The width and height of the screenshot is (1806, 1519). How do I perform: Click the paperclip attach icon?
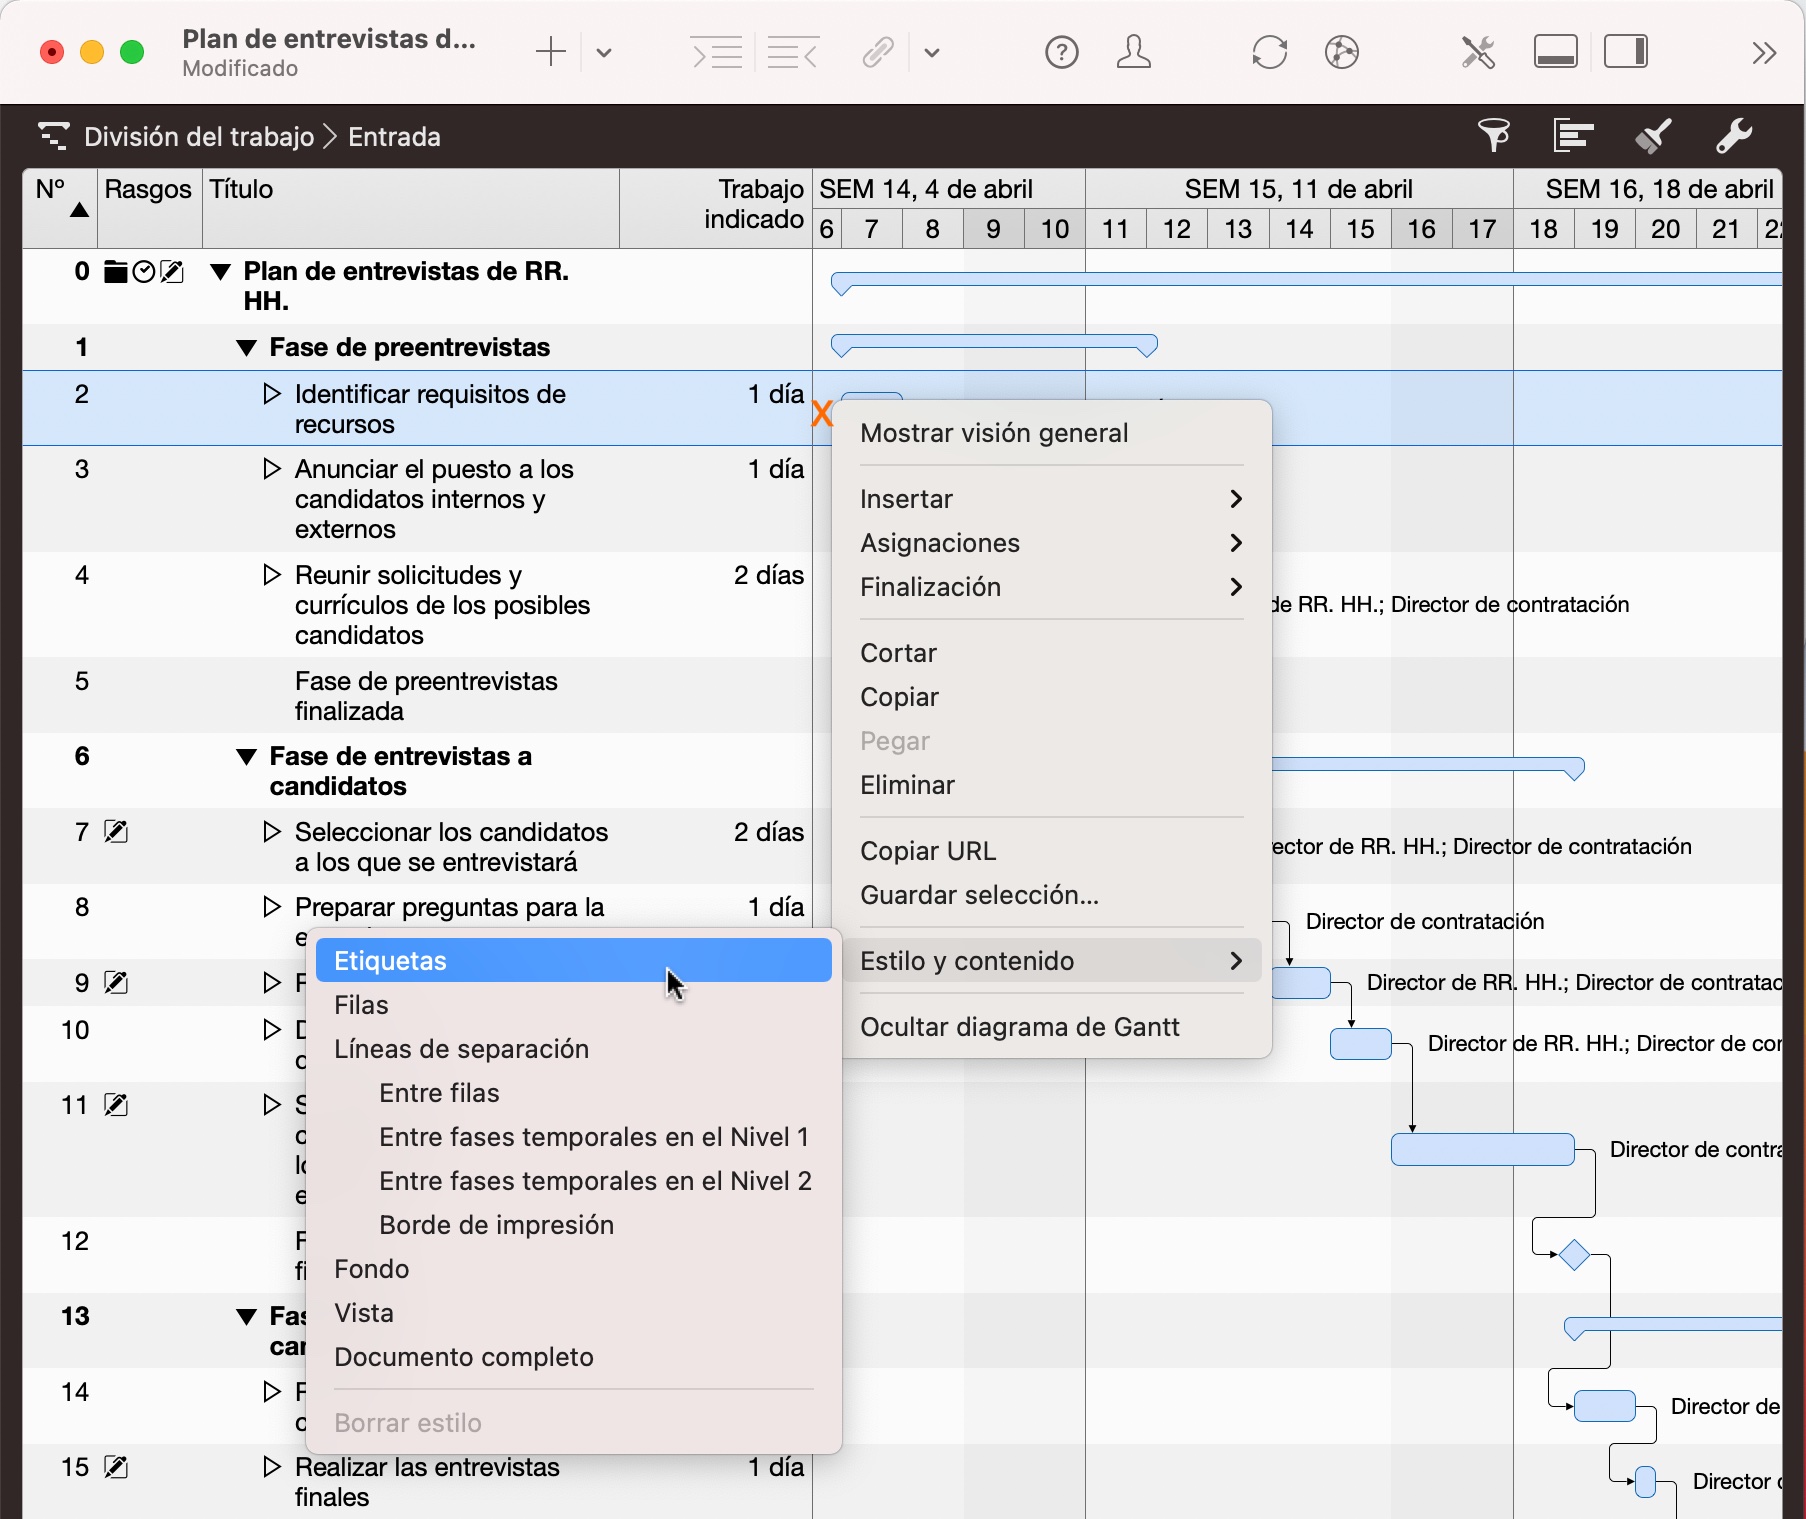click(877, 52)
